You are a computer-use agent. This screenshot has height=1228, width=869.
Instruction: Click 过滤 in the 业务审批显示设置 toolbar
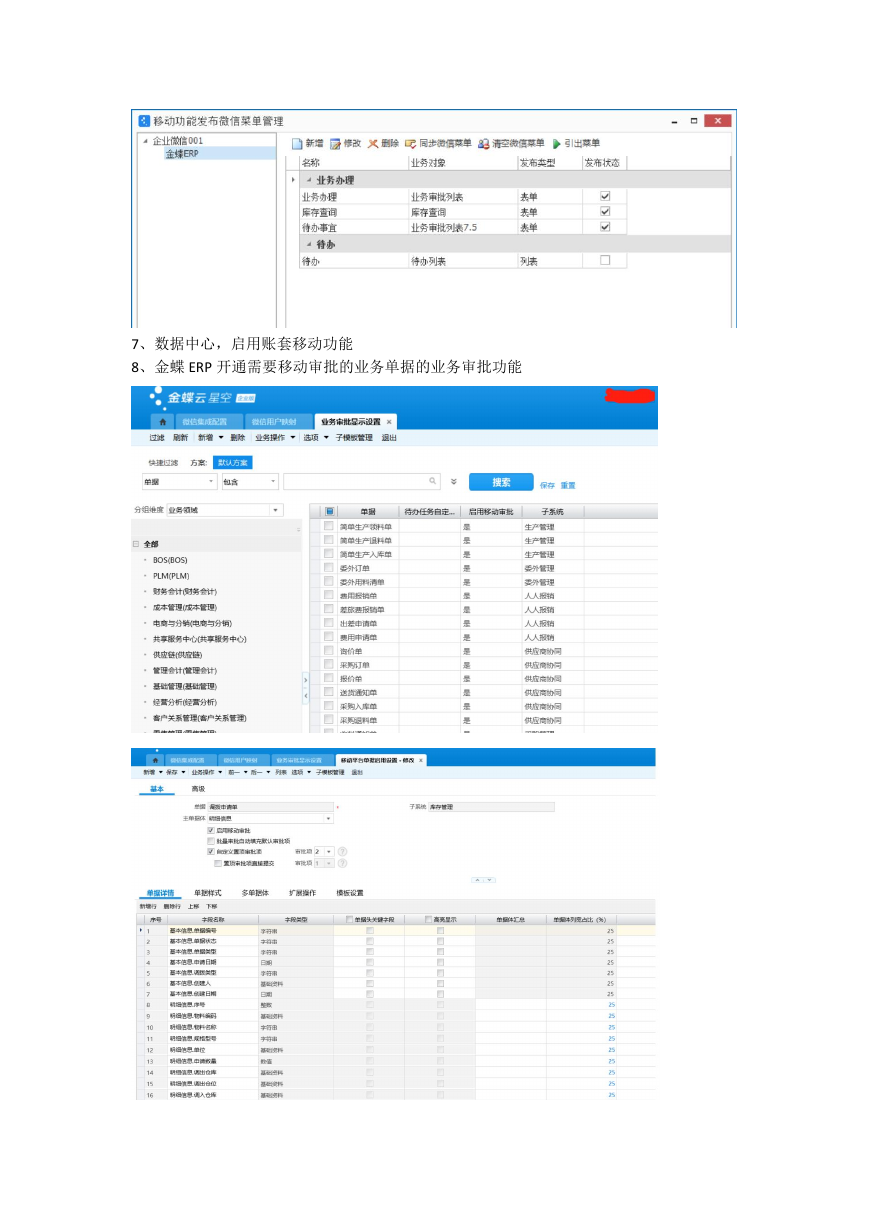coord(157,437)
